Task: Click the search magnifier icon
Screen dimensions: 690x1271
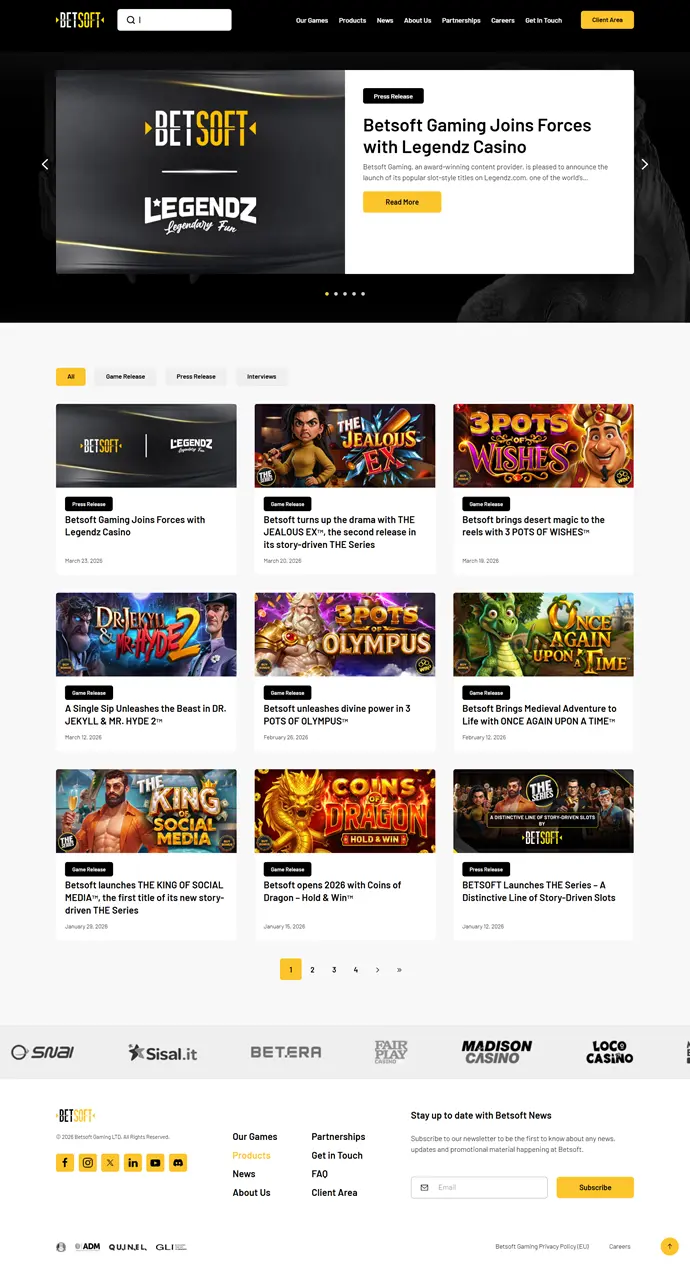Action: 131,20
